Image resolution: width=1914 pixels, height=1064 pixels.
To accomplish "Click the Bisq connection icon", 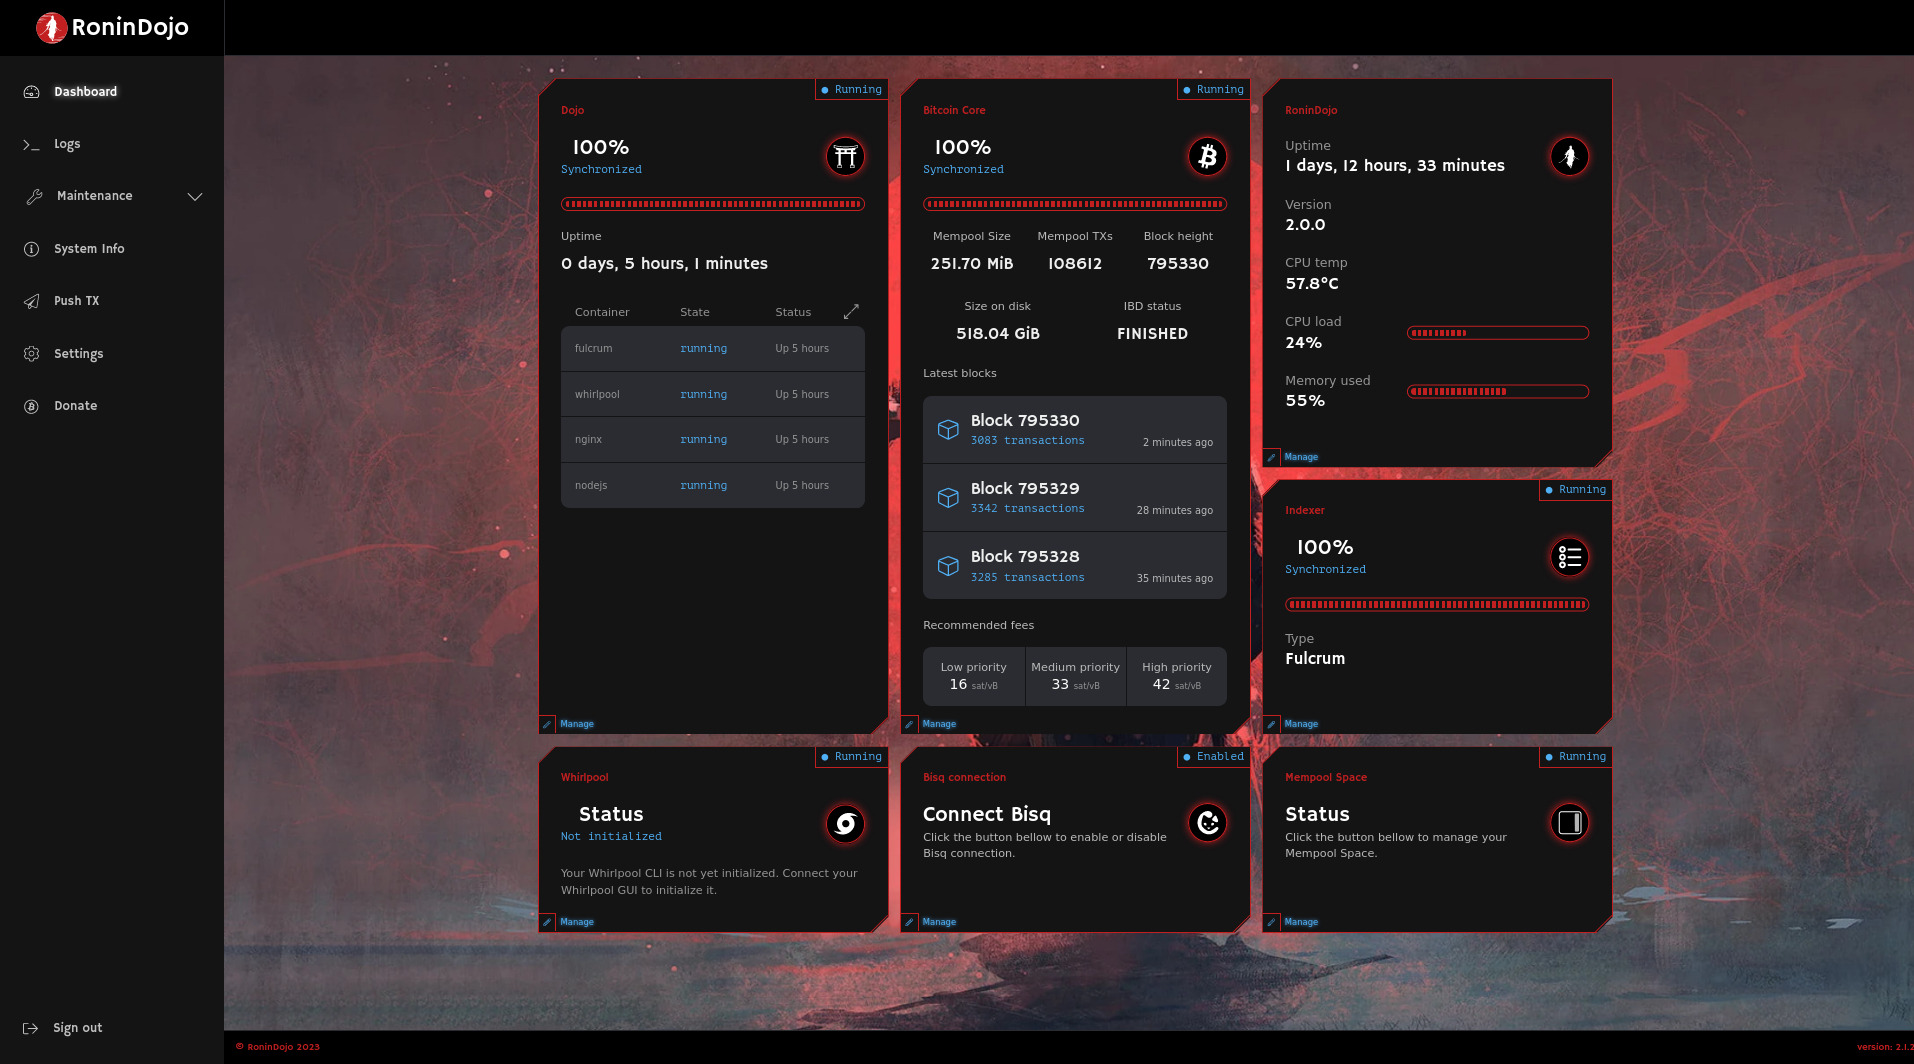I will click(1207, 823).
